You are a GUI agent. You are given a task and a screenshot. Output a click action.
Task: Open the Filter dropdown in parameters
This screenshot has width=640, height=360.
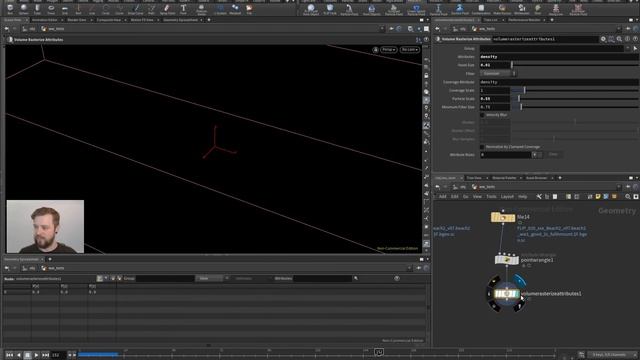[x=498, y=73]
